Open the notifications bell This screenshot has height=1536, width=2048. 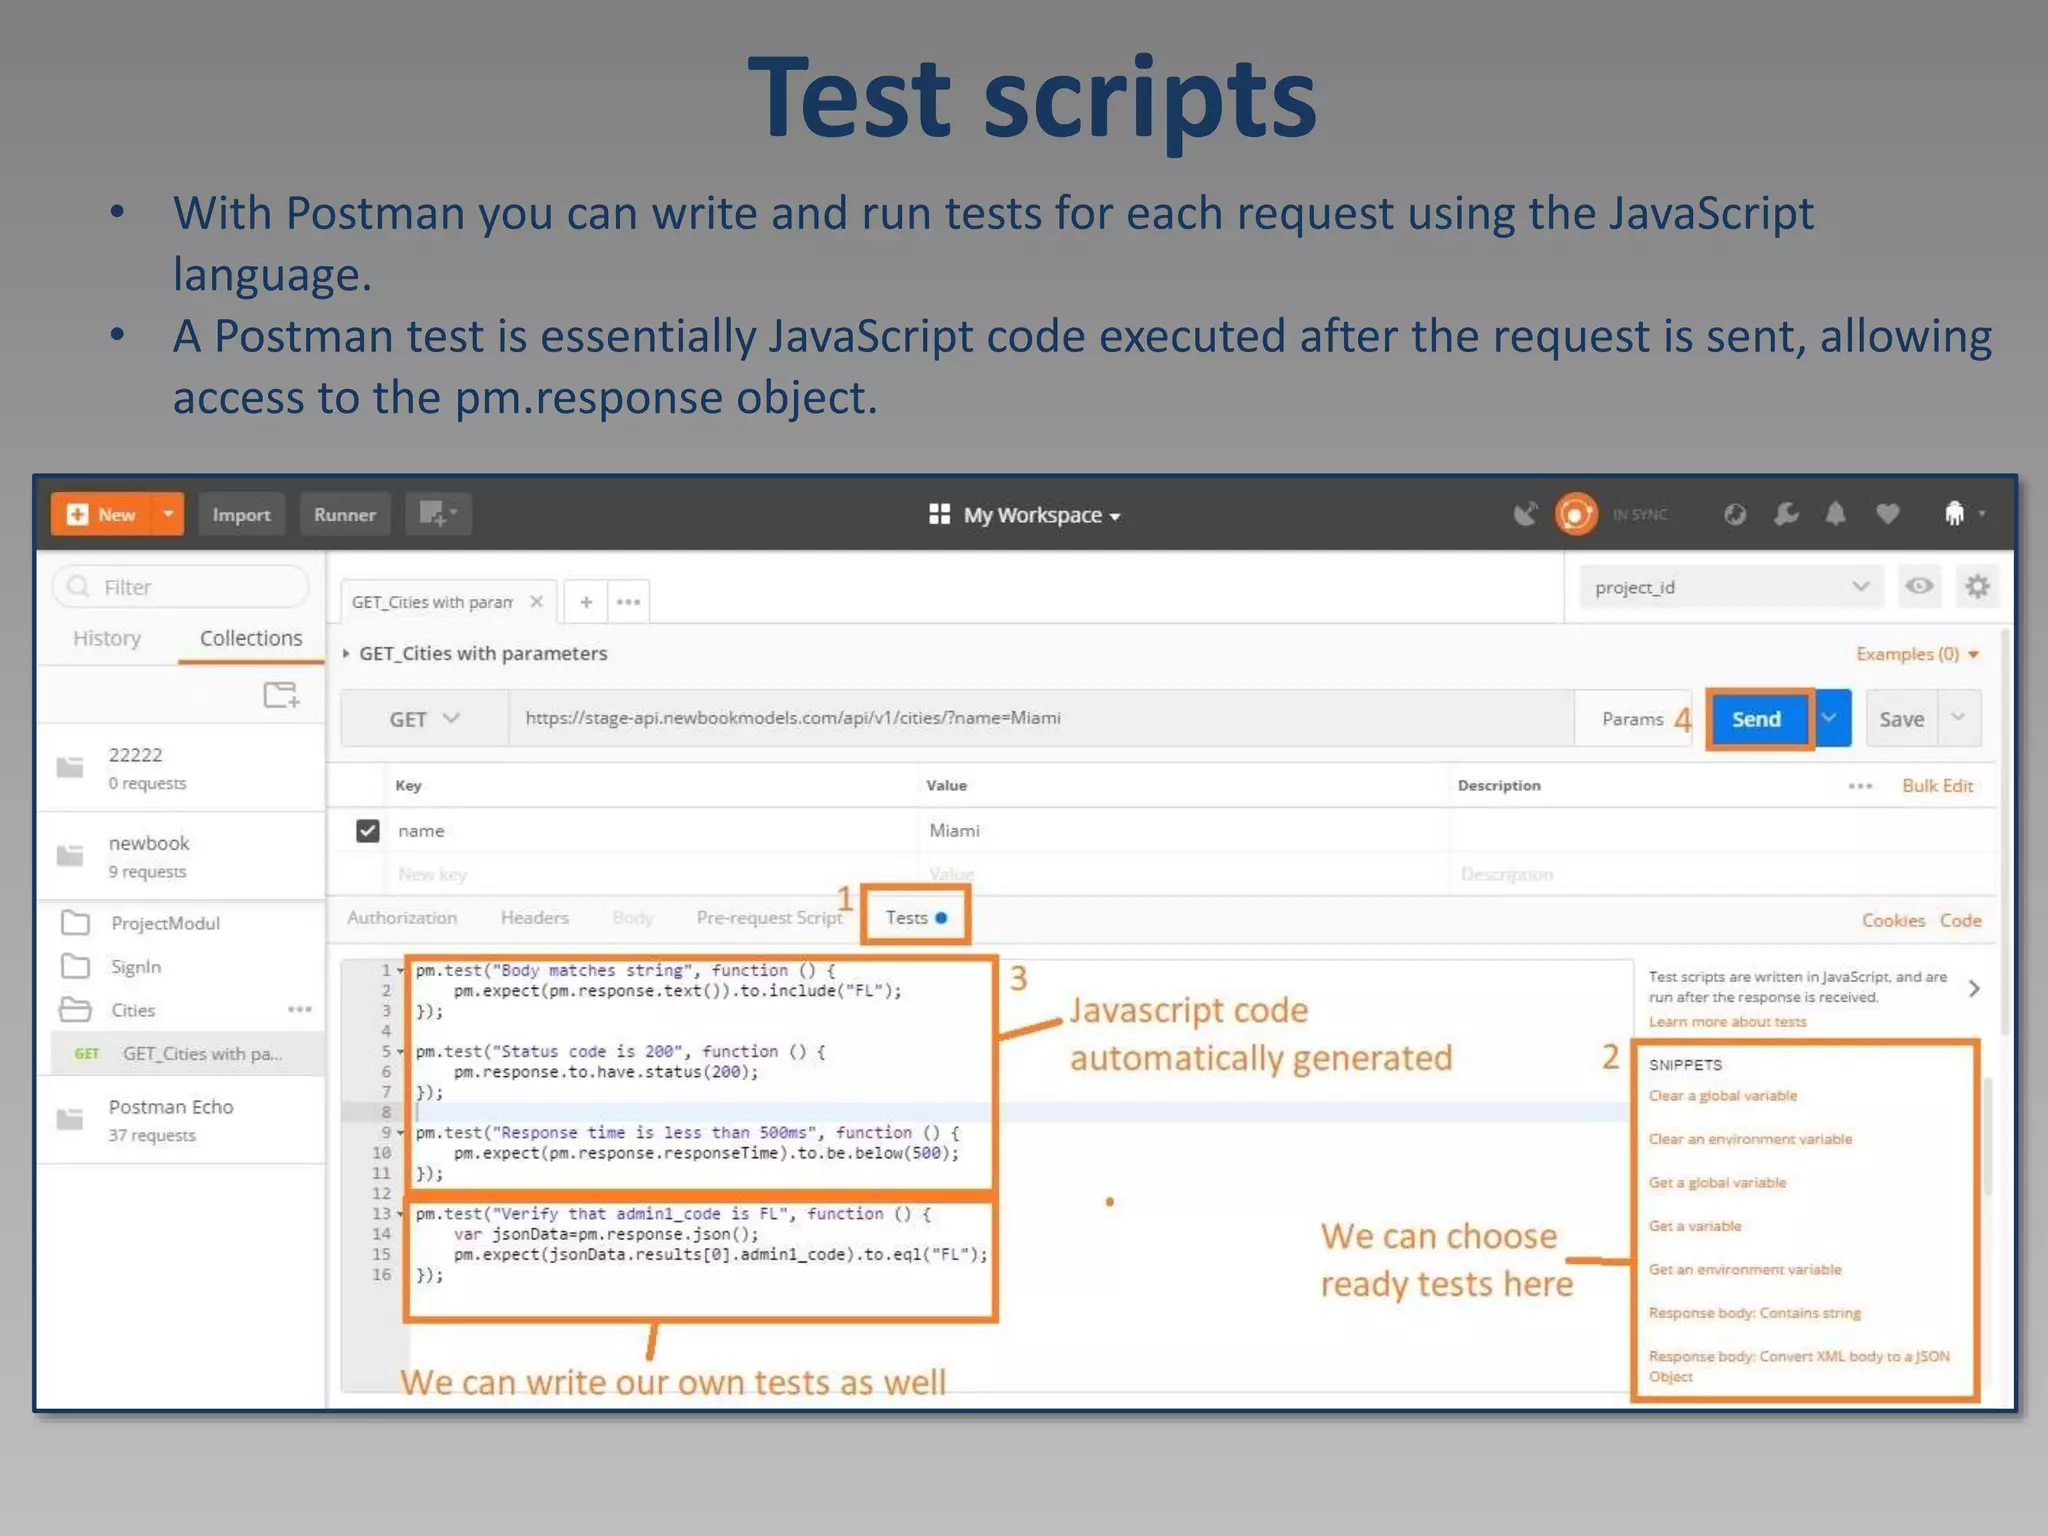click(x=1836, y=514)
